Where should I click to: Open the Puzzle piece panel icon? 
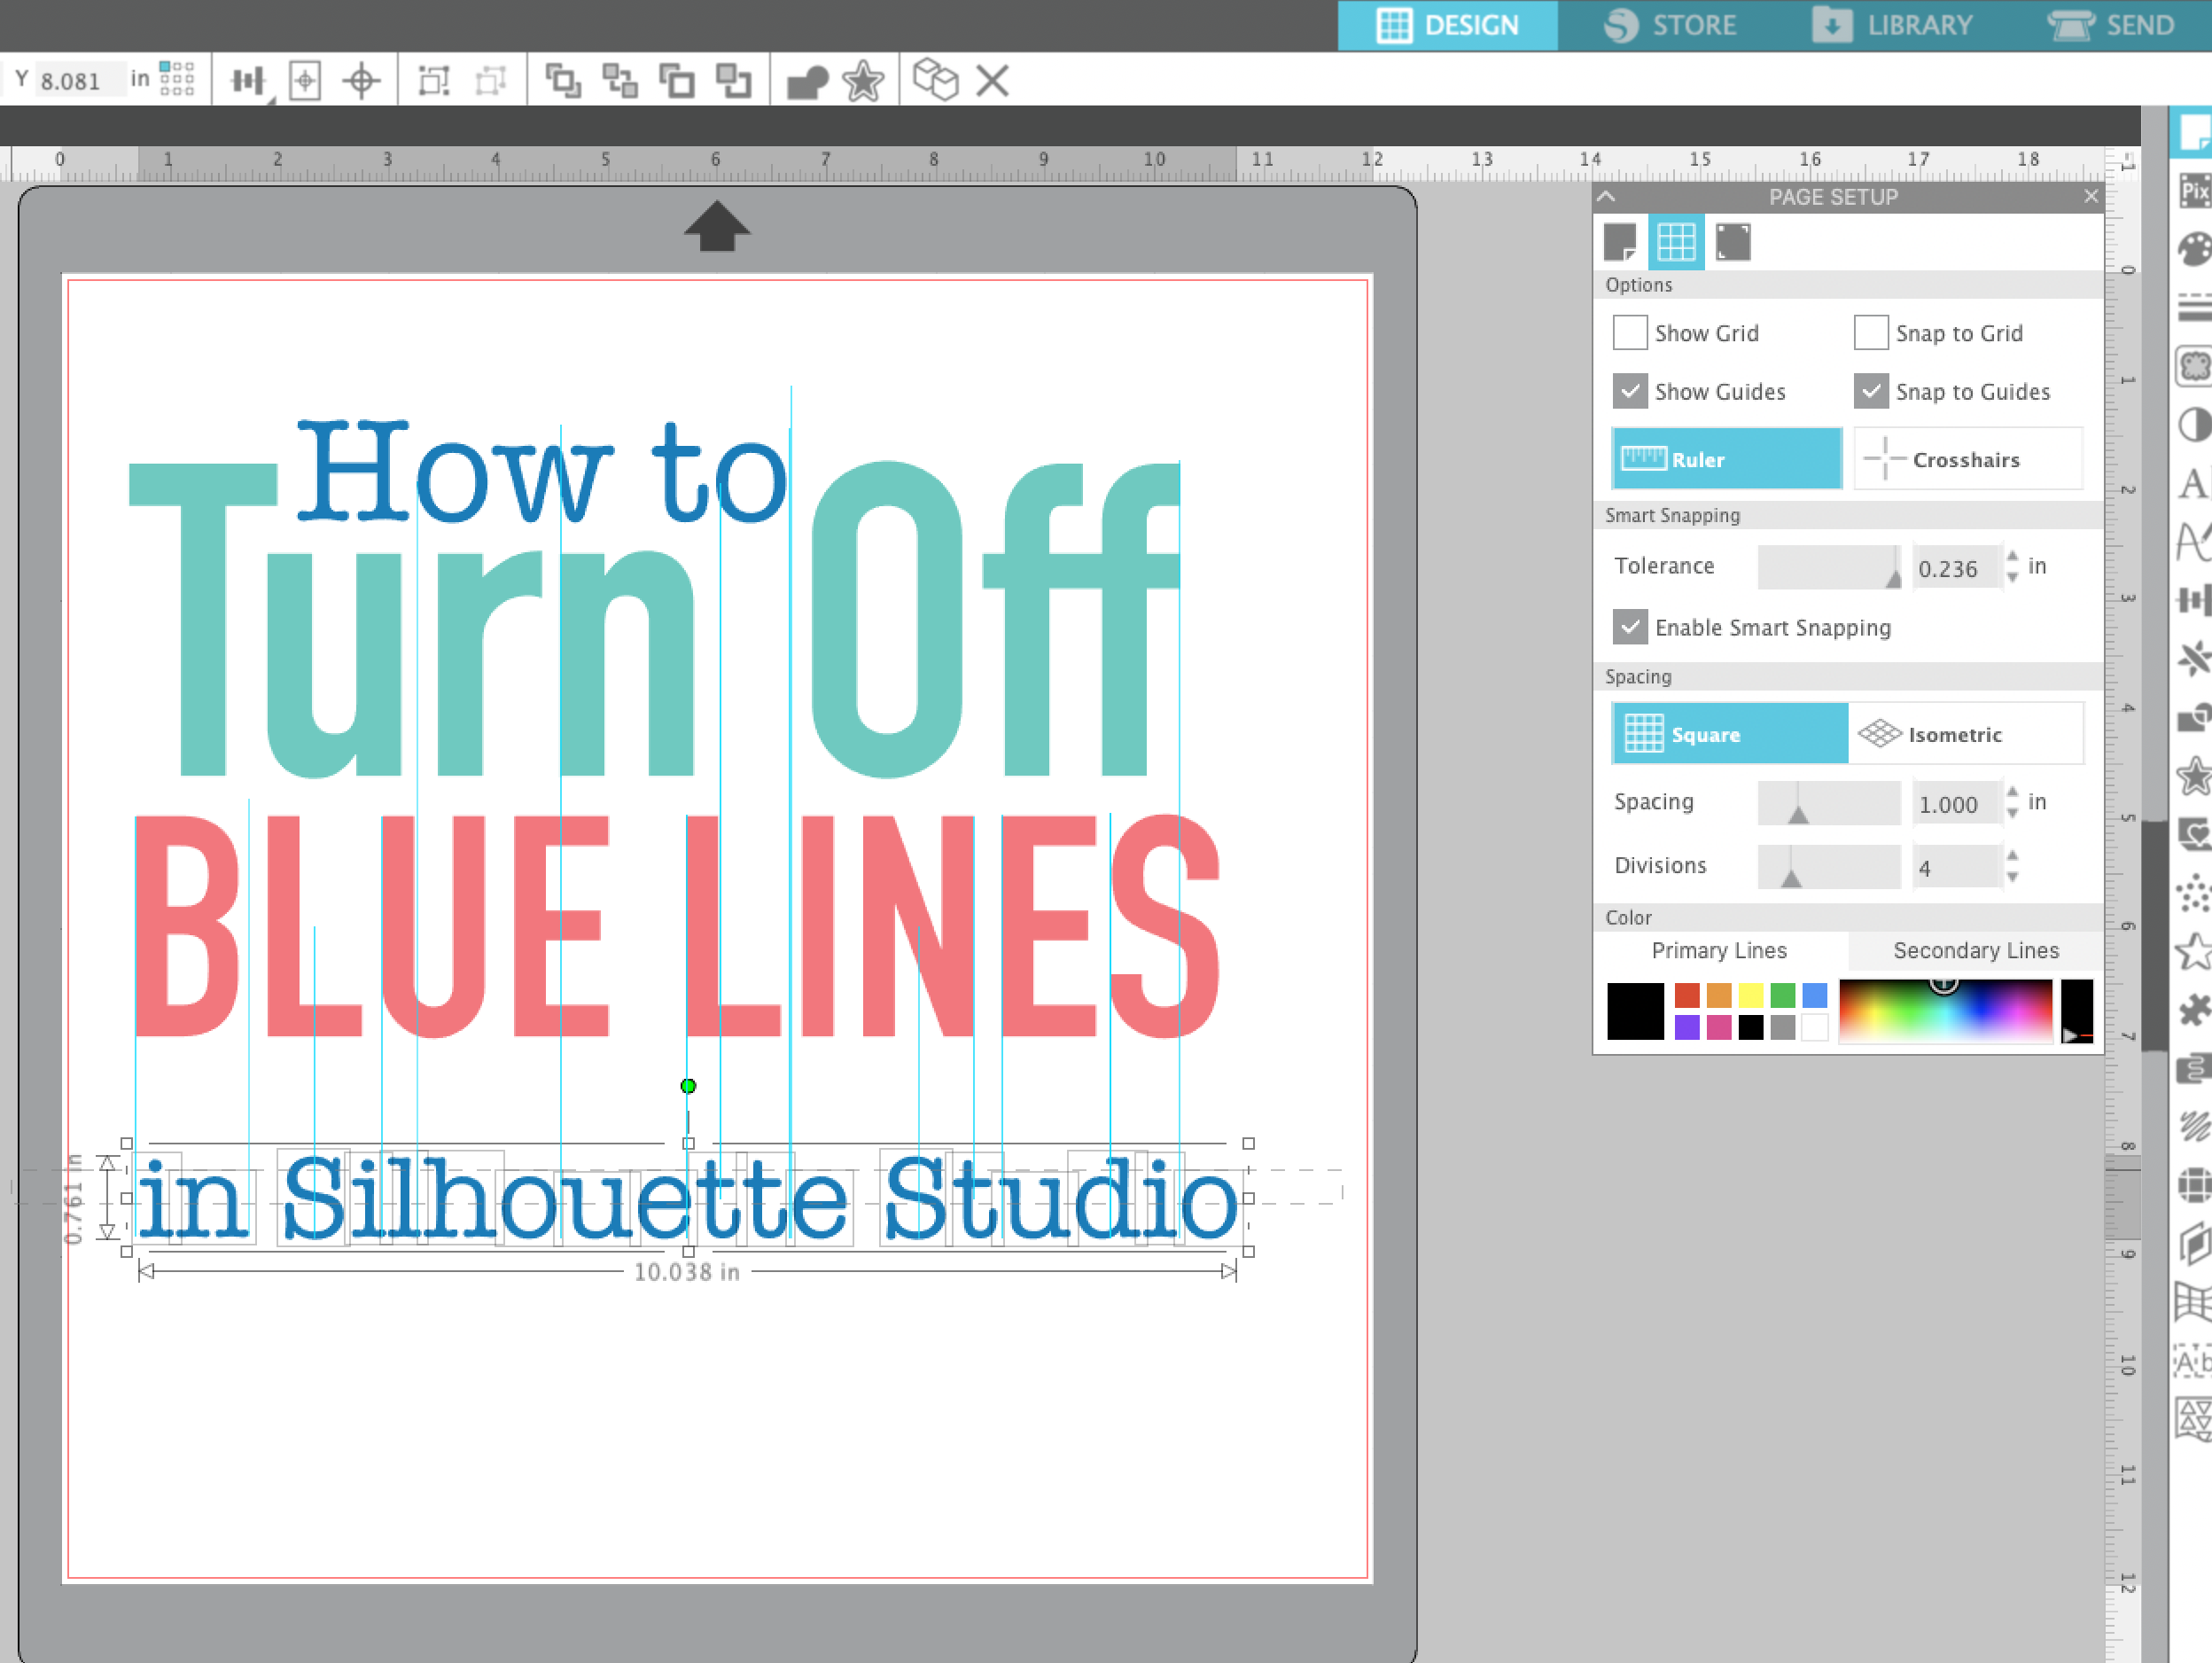pos(2194,1010)
